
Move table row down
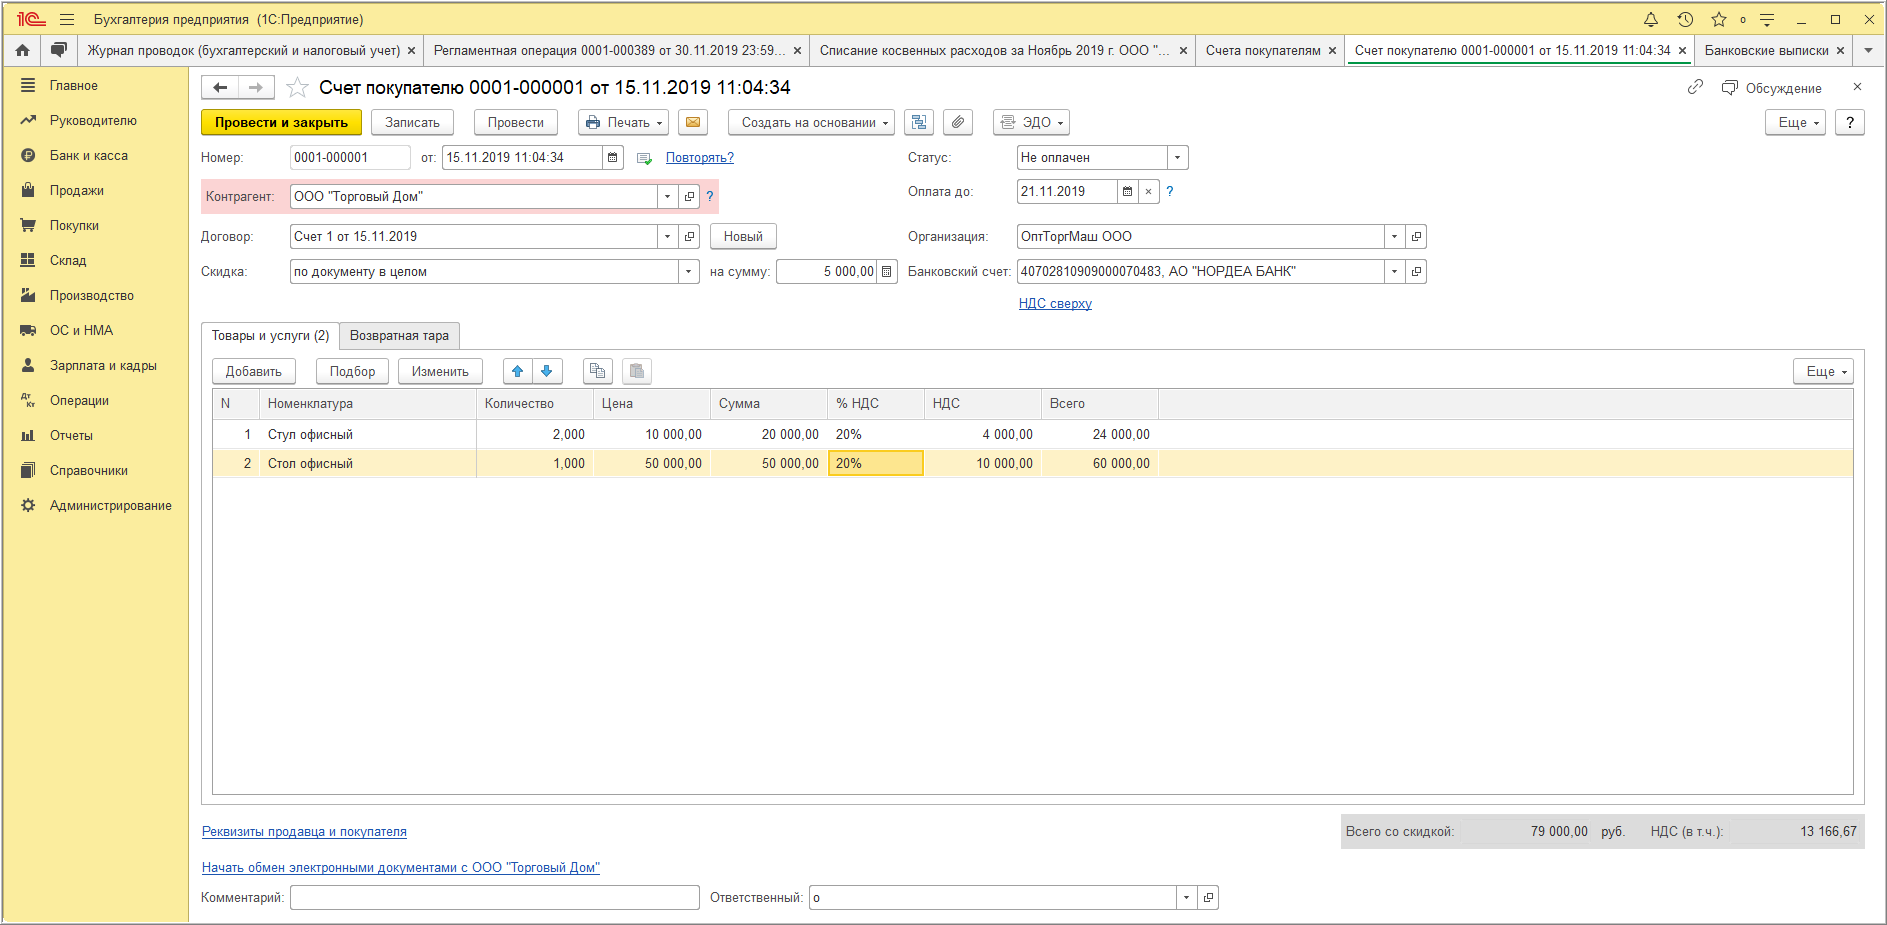tap(547, 372)
